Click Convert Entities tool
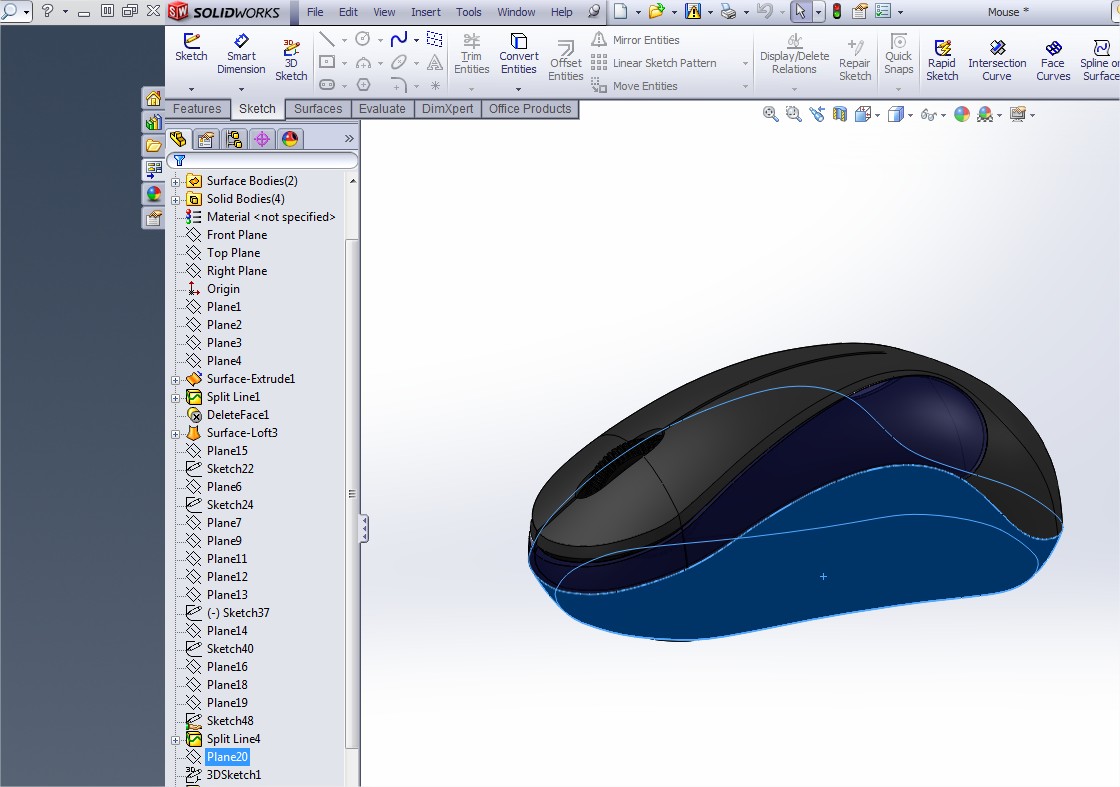This screenshot has width=1120, height=787. tap(519, 54)
